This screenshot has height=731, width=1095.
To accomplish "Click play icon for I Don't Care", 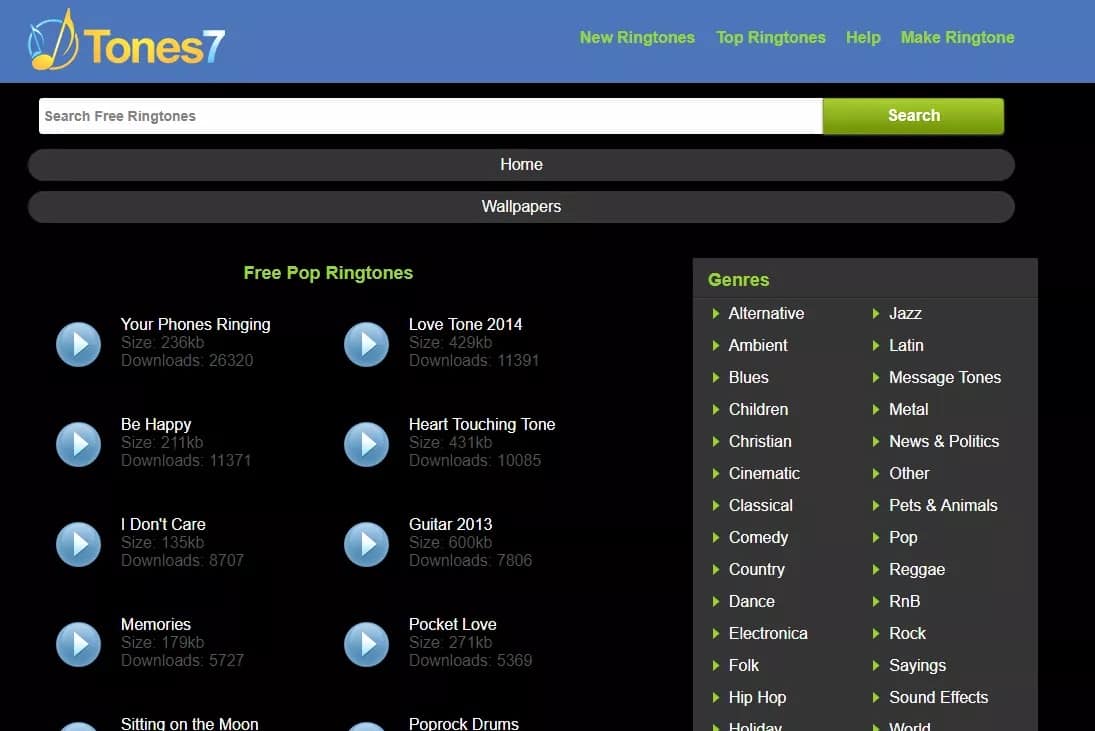I will pyautogui.click(x=78, y=544).
